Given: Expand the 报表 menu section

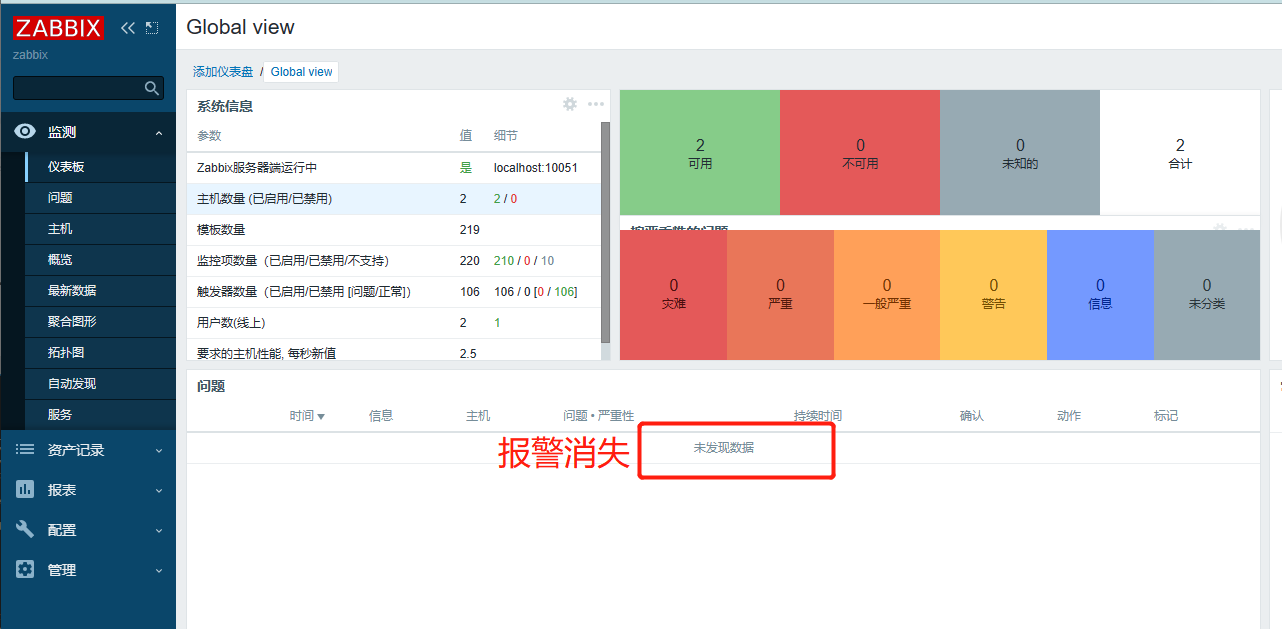Looking at the screenshot, I should coord(158,491).
